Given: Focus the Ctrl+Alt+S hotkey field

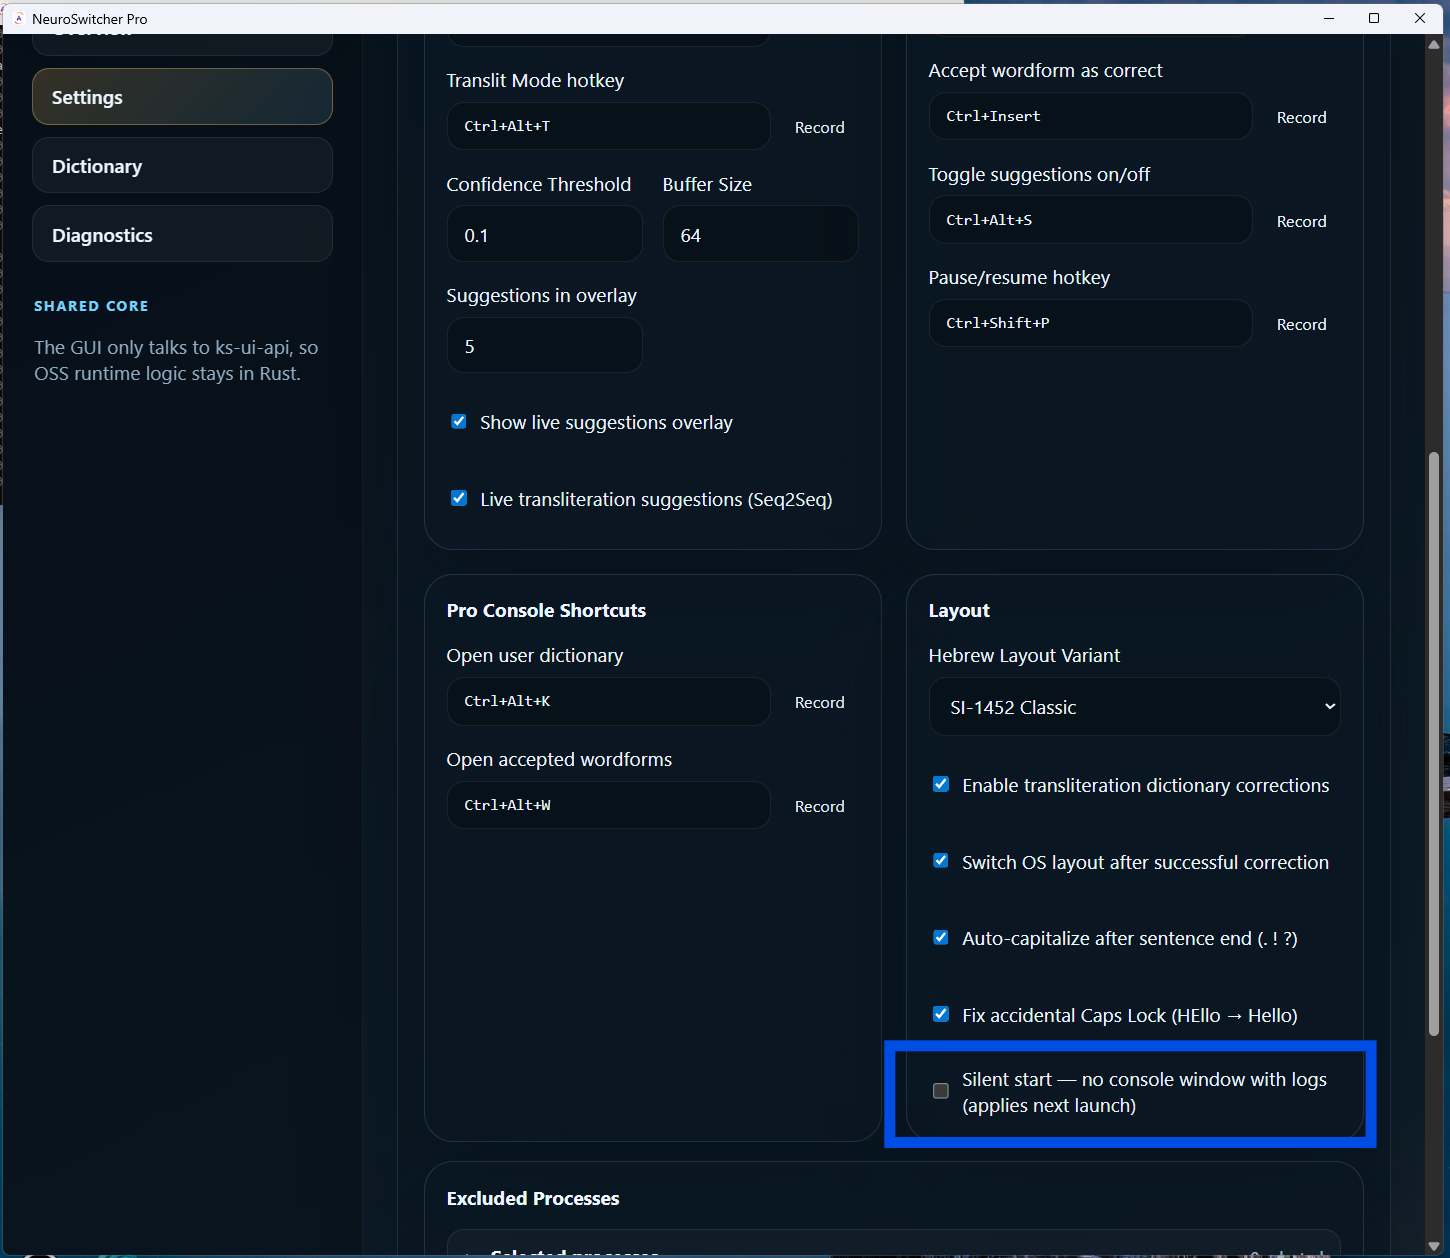Looking at the screenshot, I should point(1090,220).
